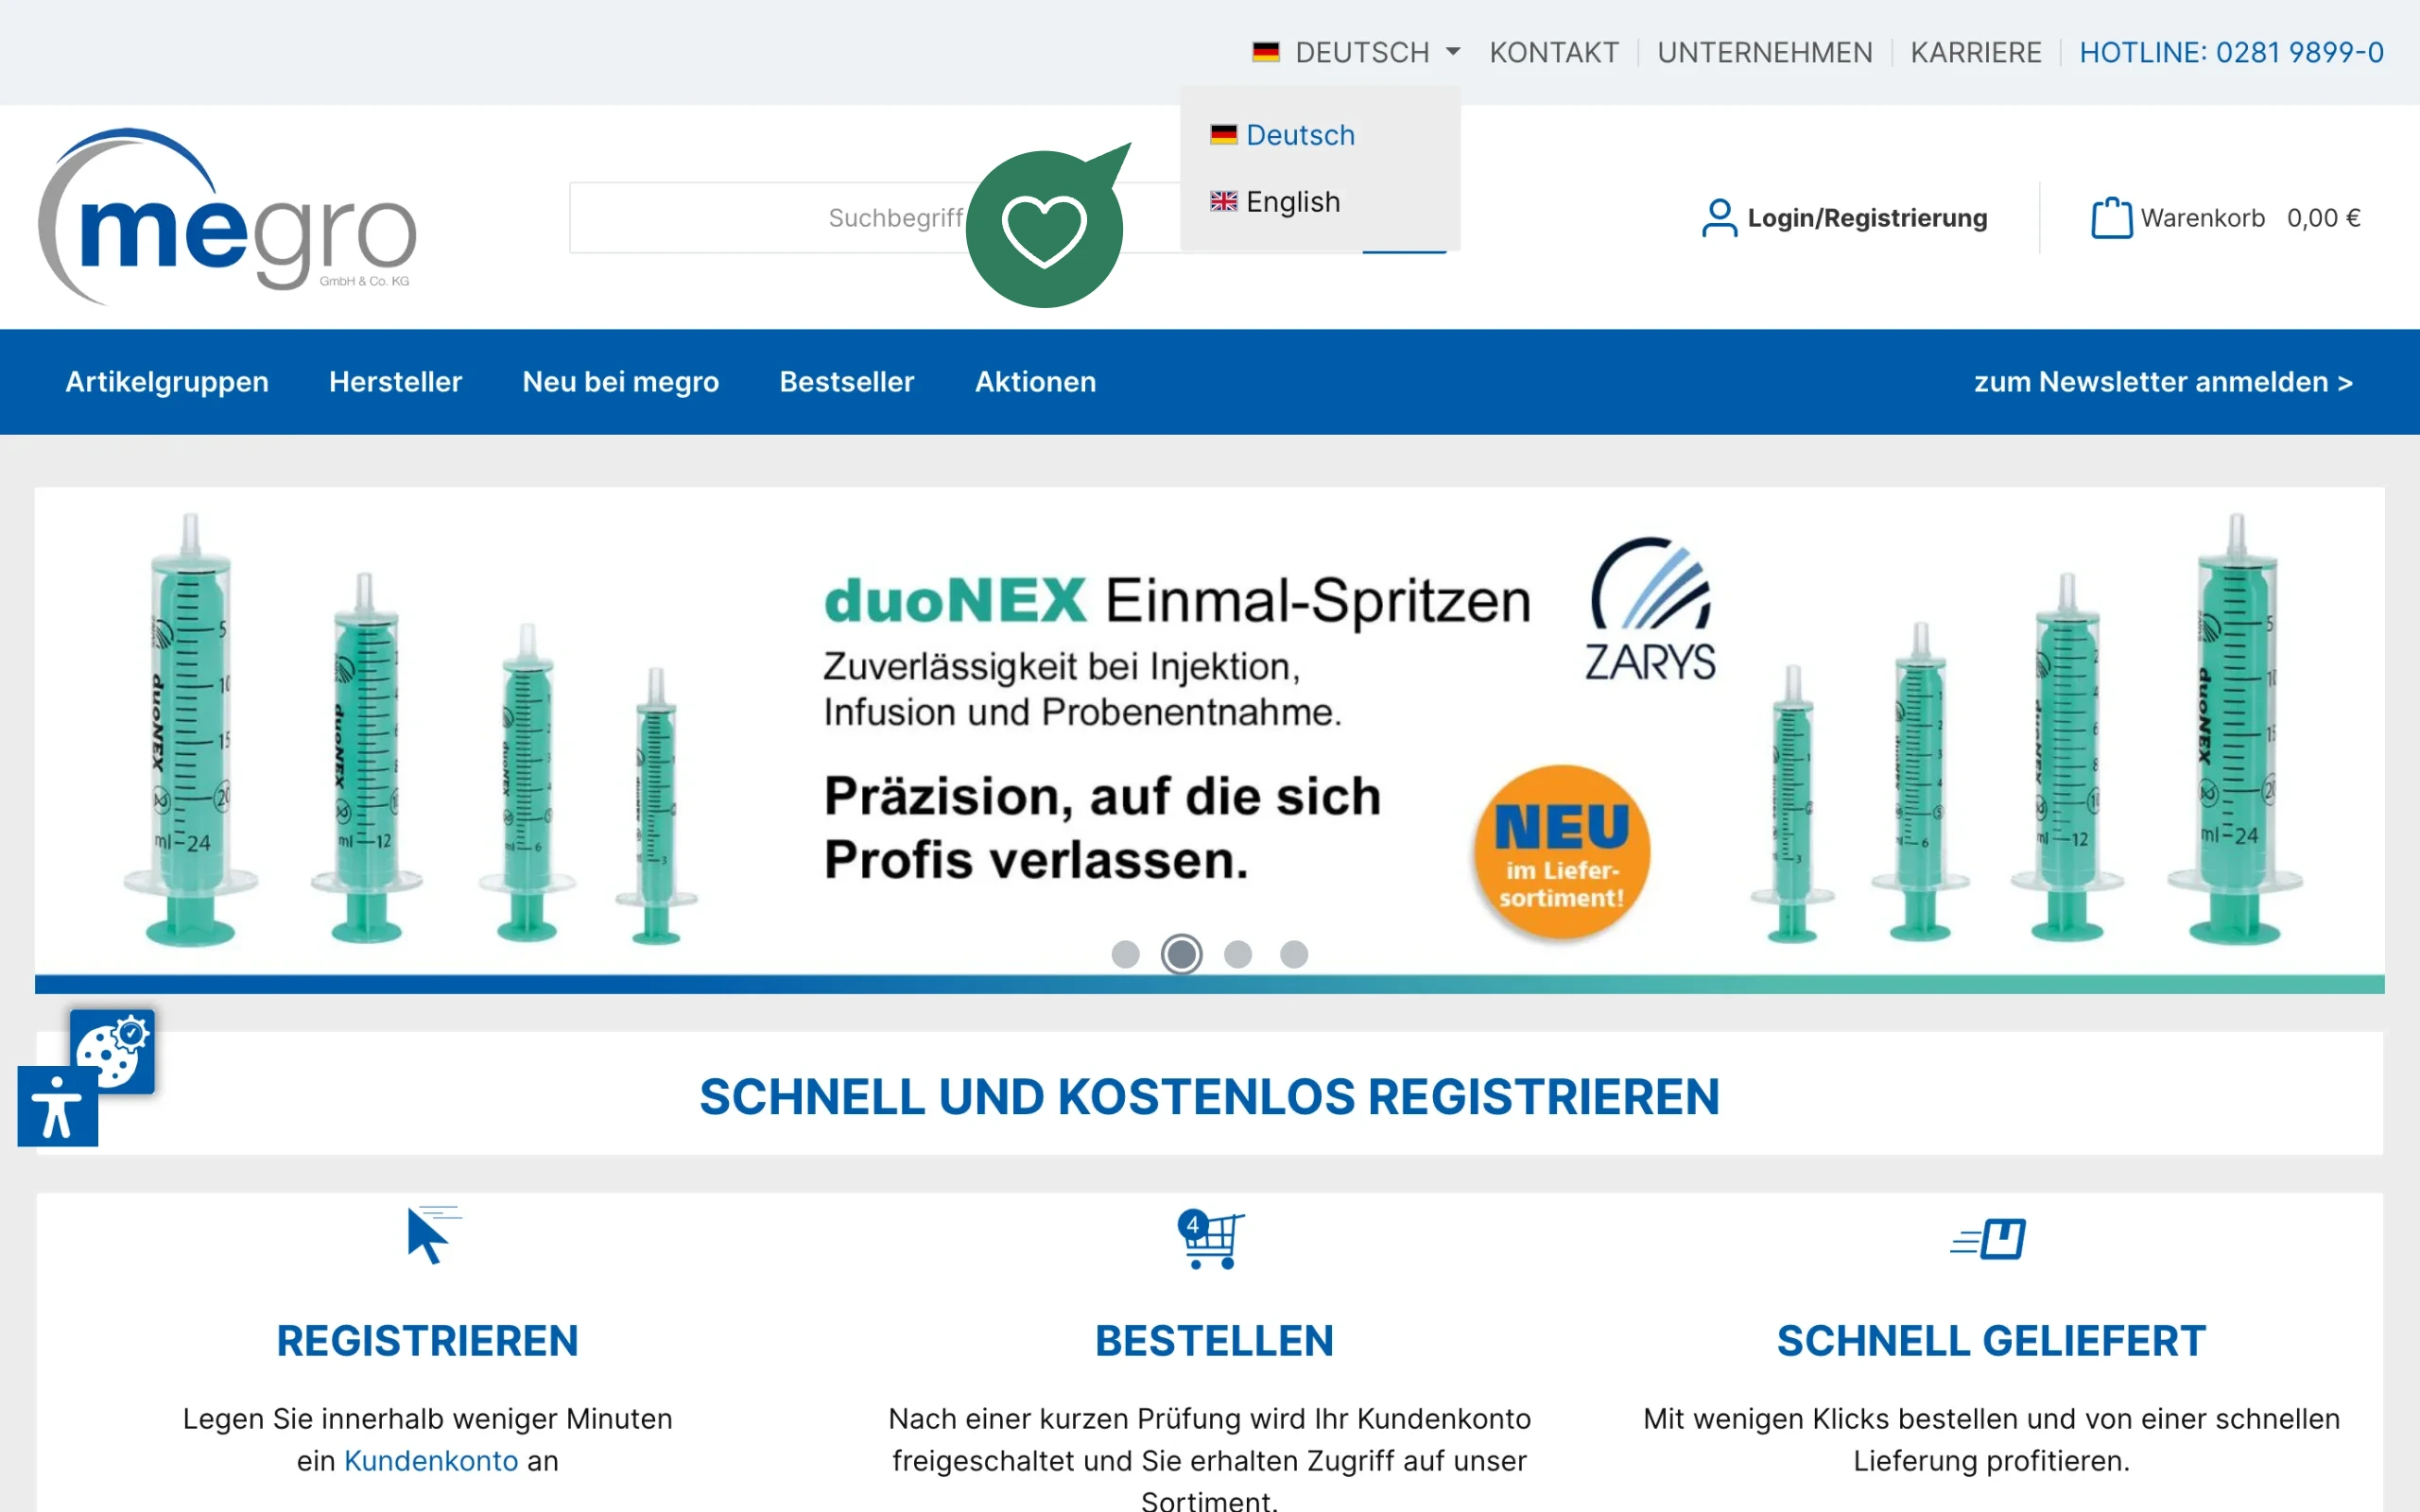Open the DEUTSCH language dropdown
Viewport: 2420px width, 1512px height.
click(x=1356, y=52)
